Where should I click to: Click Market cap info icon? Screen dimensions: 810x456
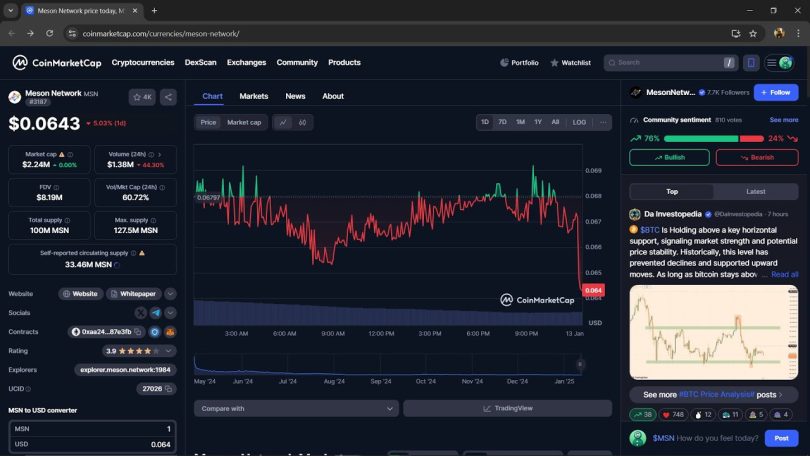70,154
